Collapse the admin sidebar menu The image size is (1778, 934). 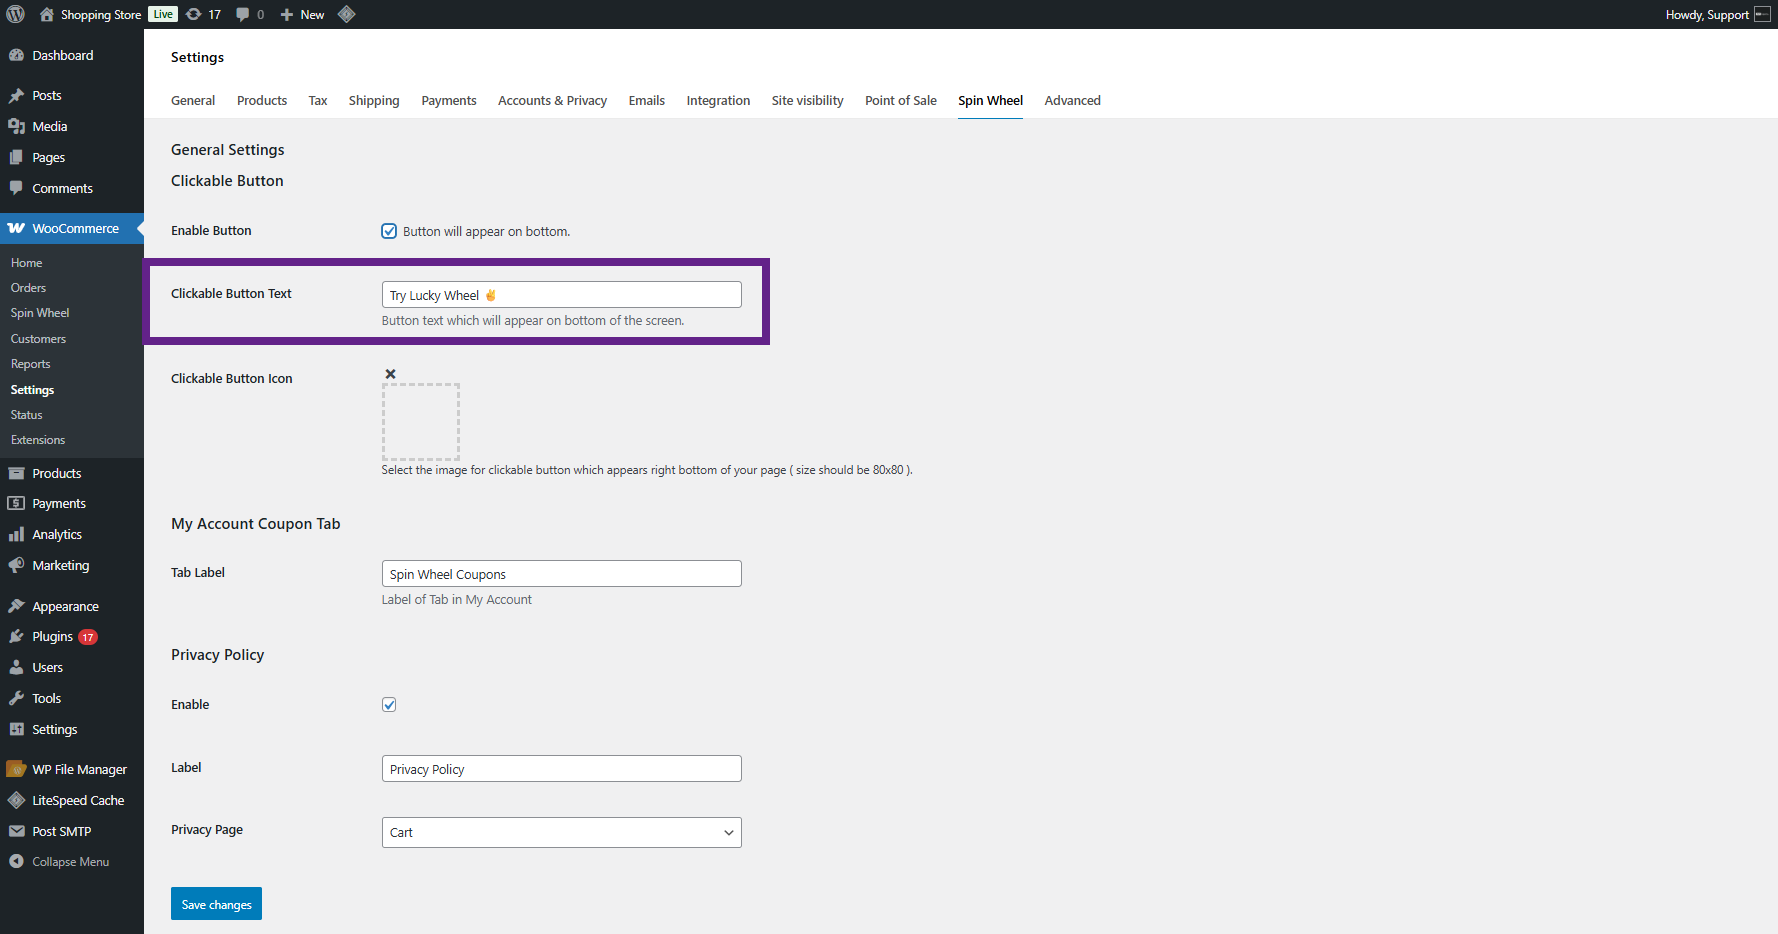pos(70,861)
